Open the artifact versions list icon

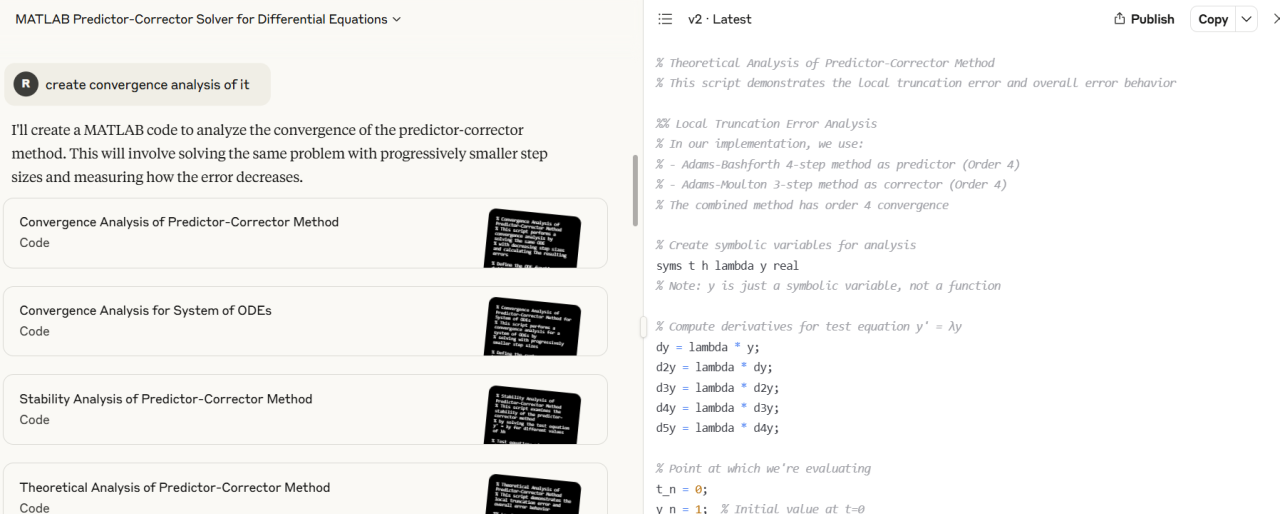[665, 19]
